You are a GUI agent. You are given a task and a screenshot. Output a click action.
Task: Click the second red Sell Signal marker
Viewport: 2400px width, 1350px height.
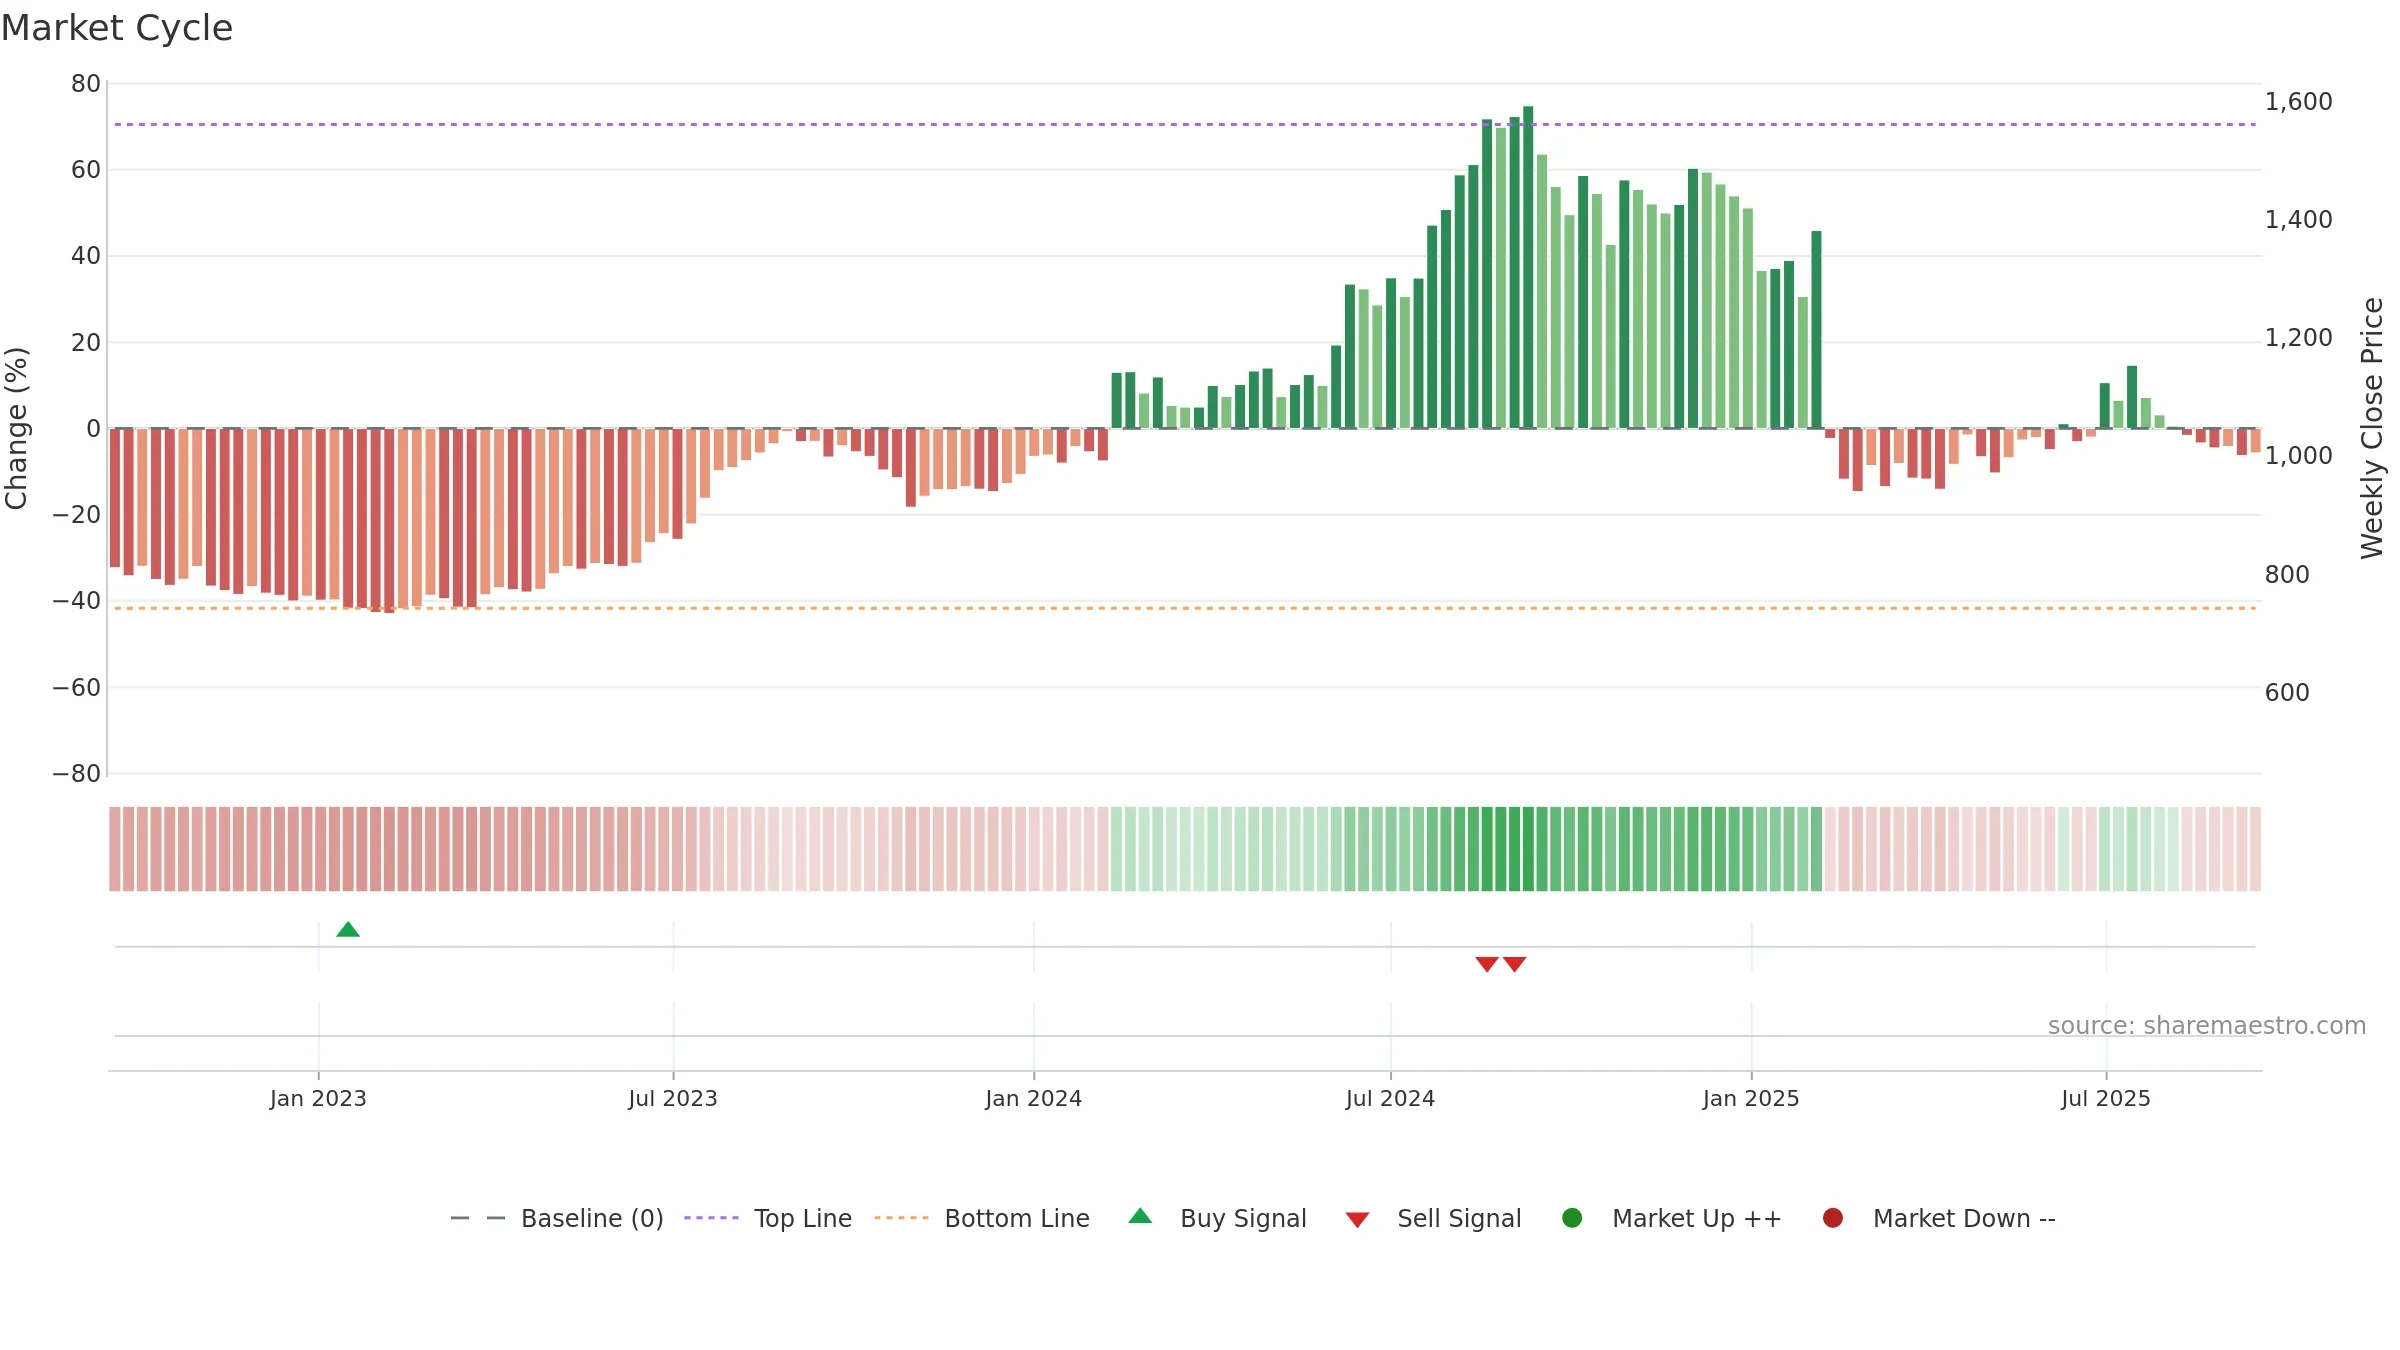1515,964
